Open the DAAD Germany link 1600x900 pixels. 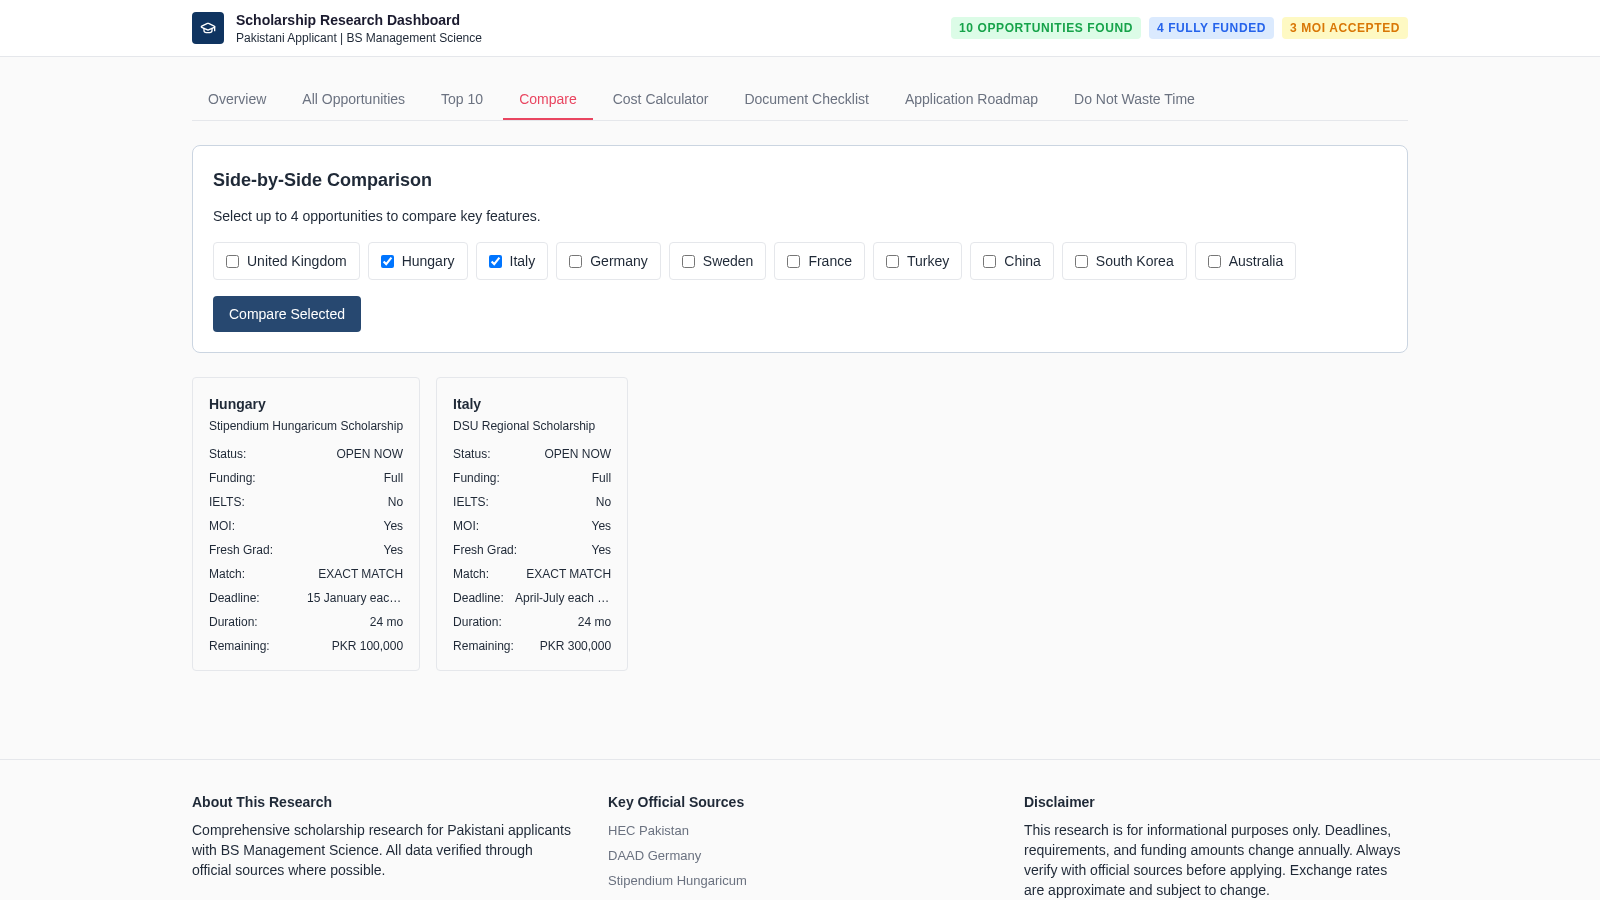point(654,856)
